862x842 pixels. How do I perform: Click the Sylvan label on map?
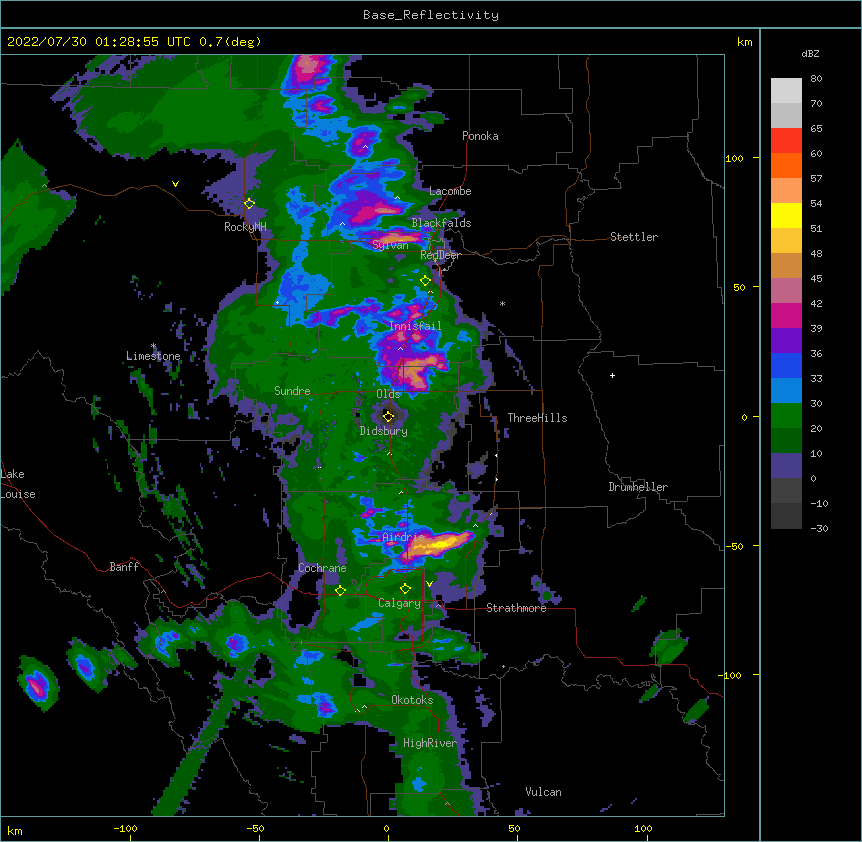(390, 245)
